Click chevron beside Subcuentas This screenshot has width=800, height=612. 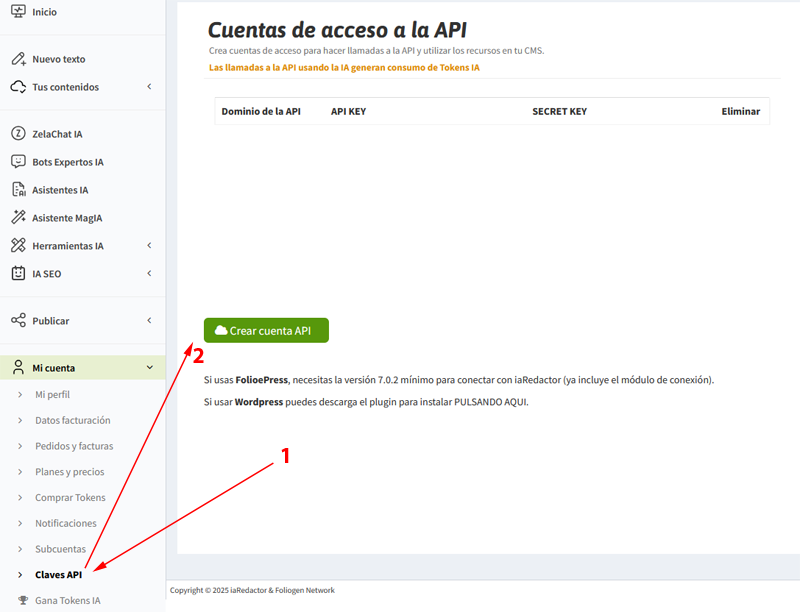click(x=20, y=549)
